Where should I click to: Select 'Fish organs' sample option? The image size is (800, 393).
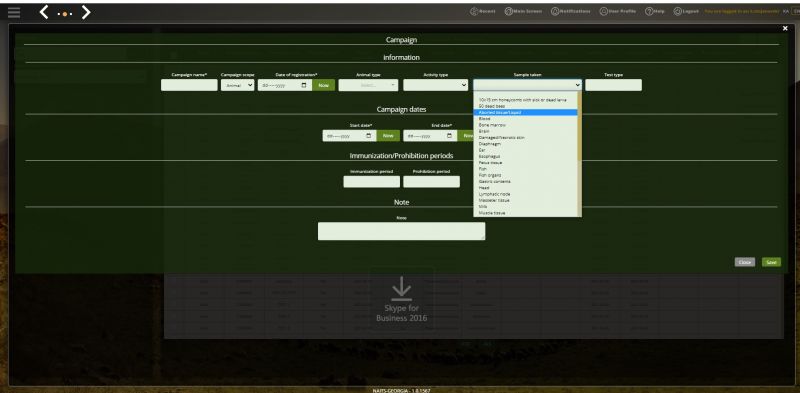526,175
